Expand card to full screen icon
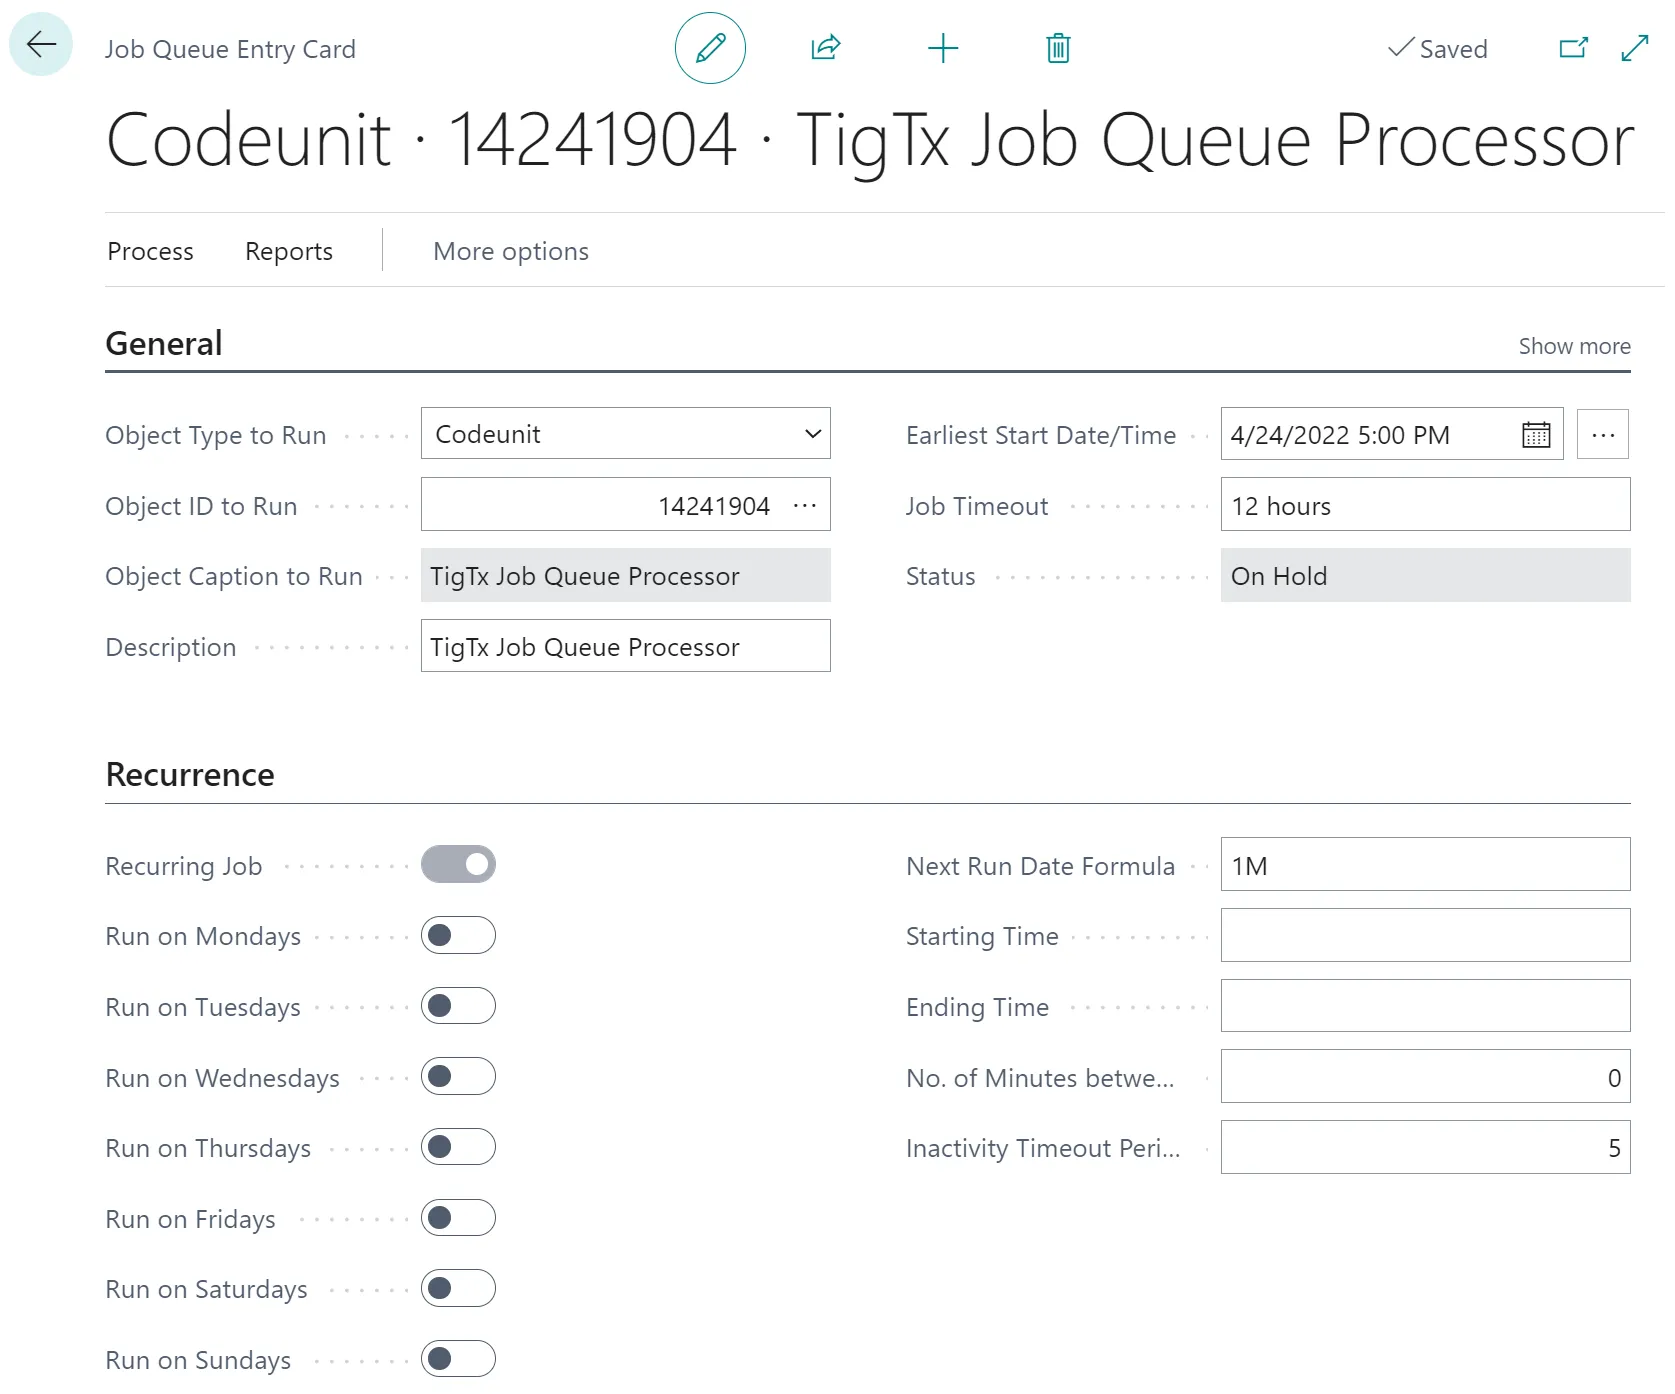 pos(1635,48)
